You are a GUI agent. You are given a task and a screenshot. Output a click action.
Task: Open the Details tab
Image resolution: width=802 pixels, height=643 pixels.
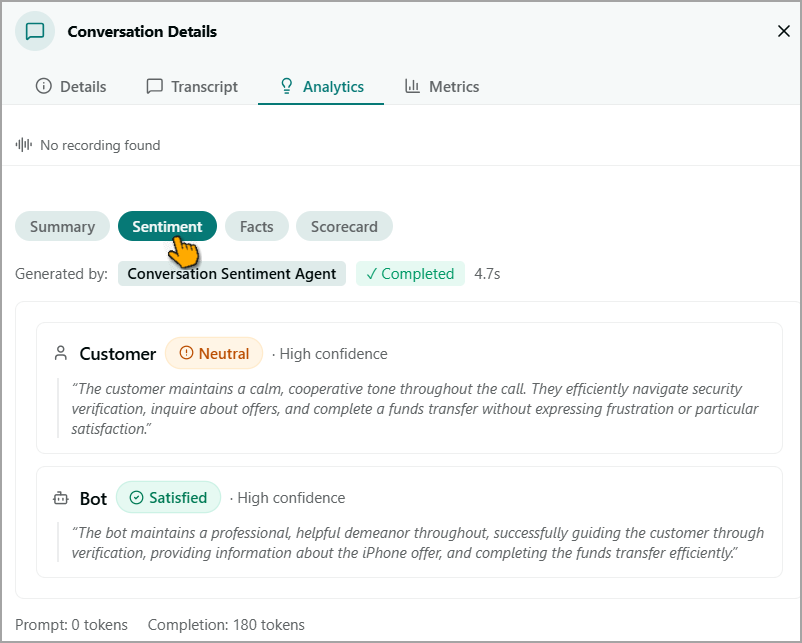tap(71, 86)
